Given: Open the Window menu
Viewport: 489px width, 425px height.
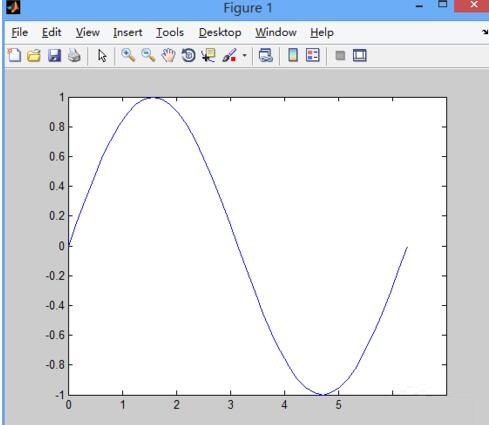Looking at the screenshot, I should tap(276, 32).
